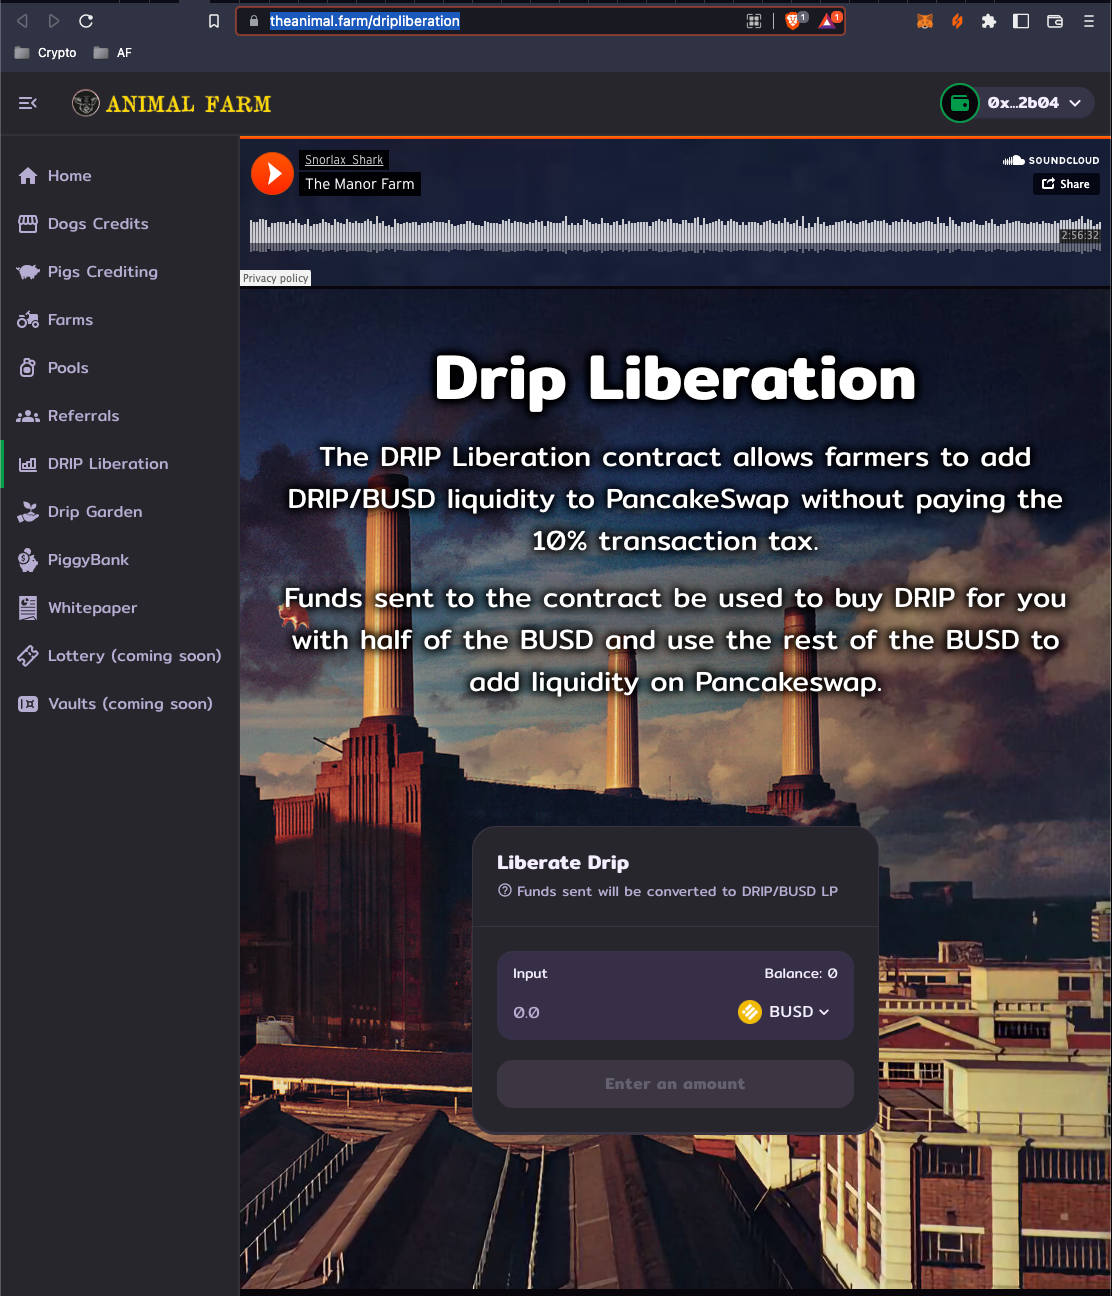Open the browser hamburger menu
The width and height of the screenshot is (1112, 1296).
coord(1089,21)
